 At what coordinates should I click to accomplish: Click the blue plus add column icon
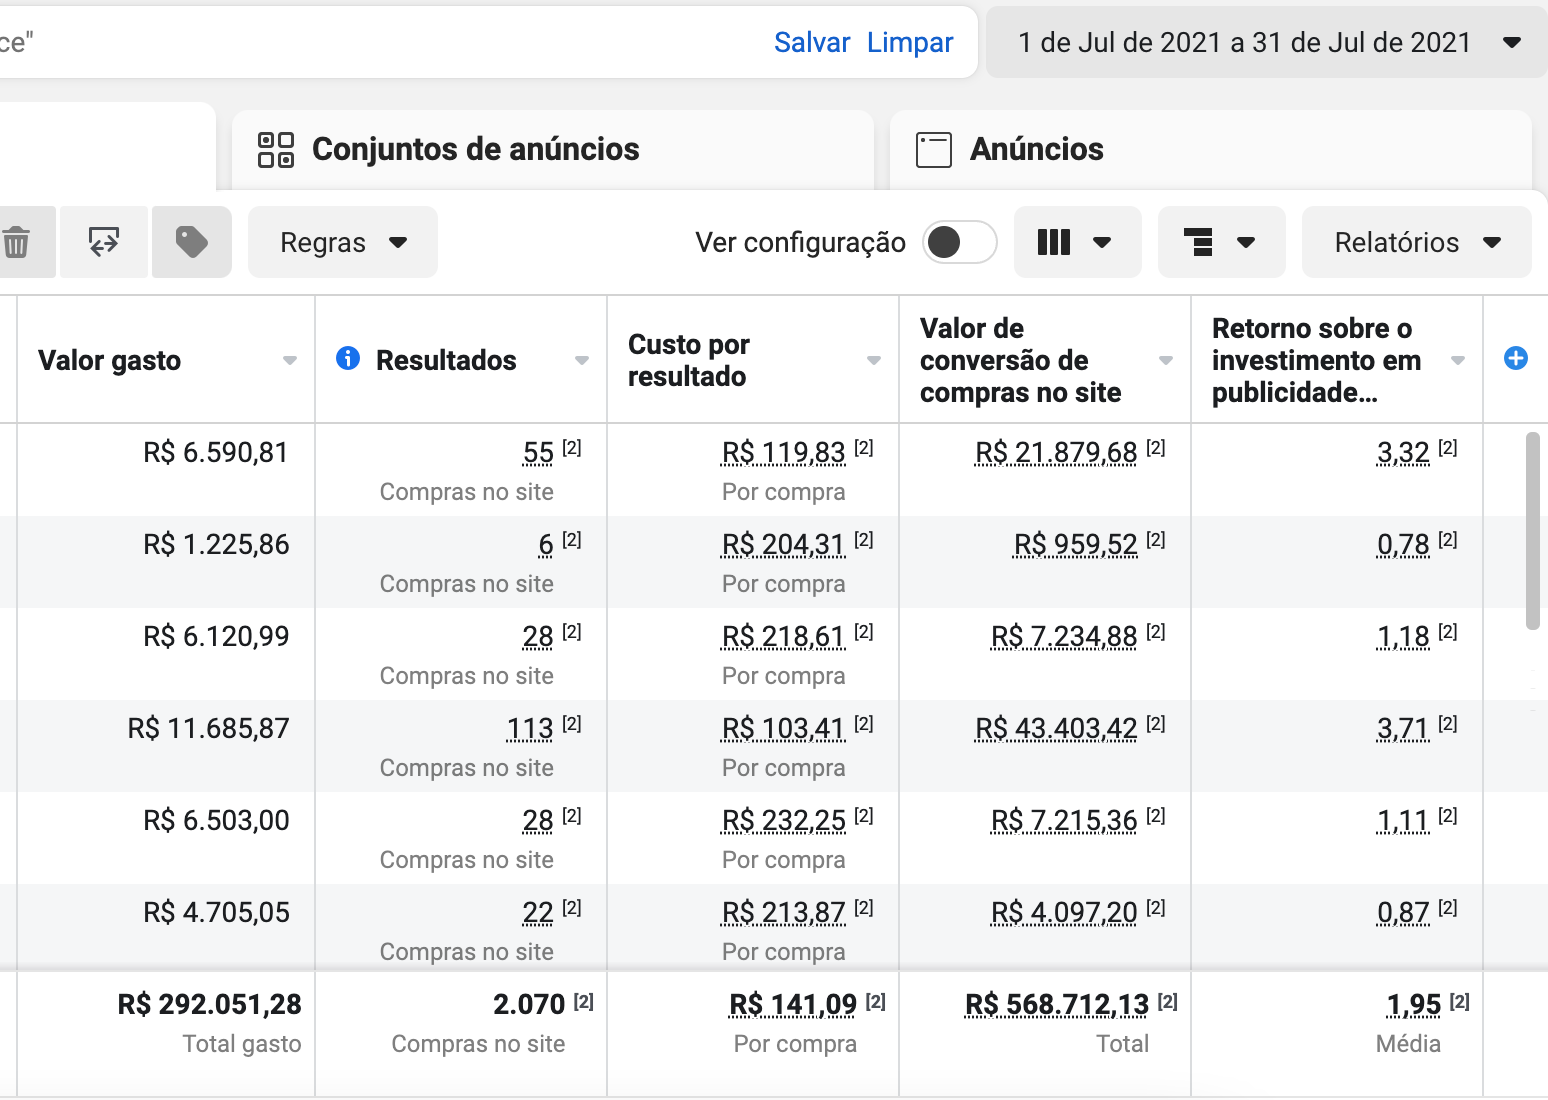click(x=1516, y=358)
